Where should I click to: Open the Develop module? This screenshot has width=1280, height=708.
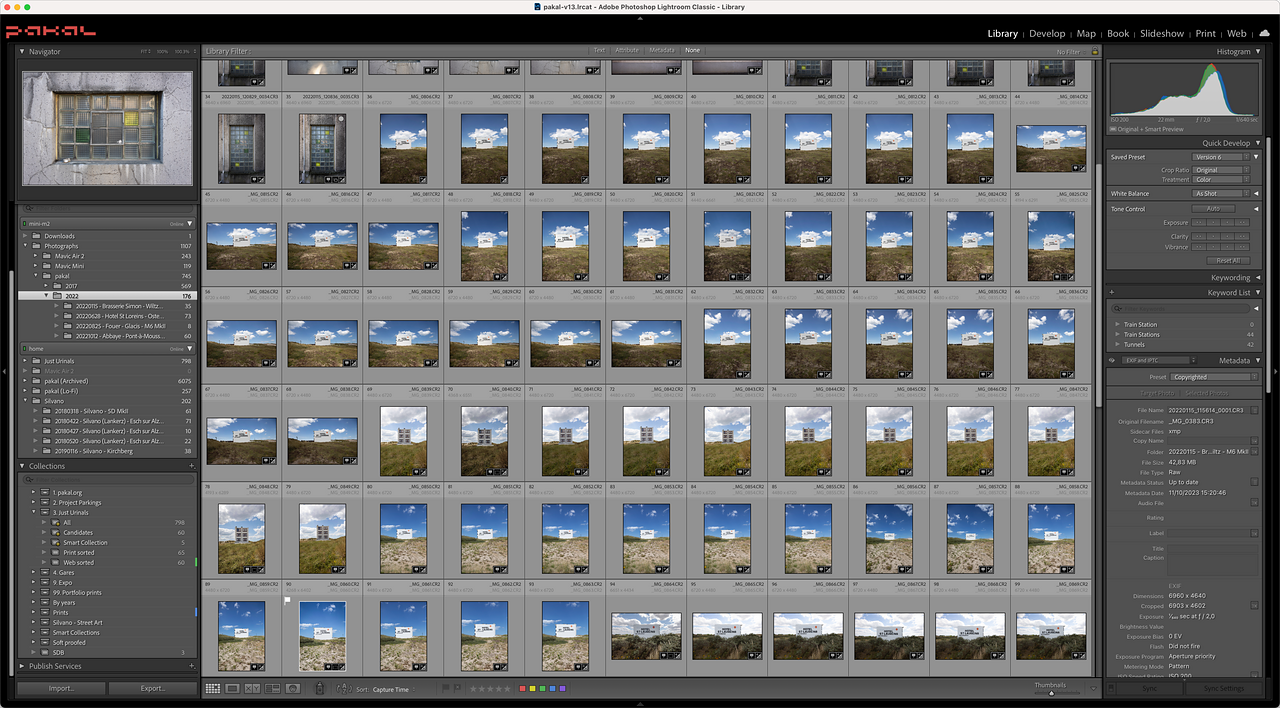tap(1047, 33)
